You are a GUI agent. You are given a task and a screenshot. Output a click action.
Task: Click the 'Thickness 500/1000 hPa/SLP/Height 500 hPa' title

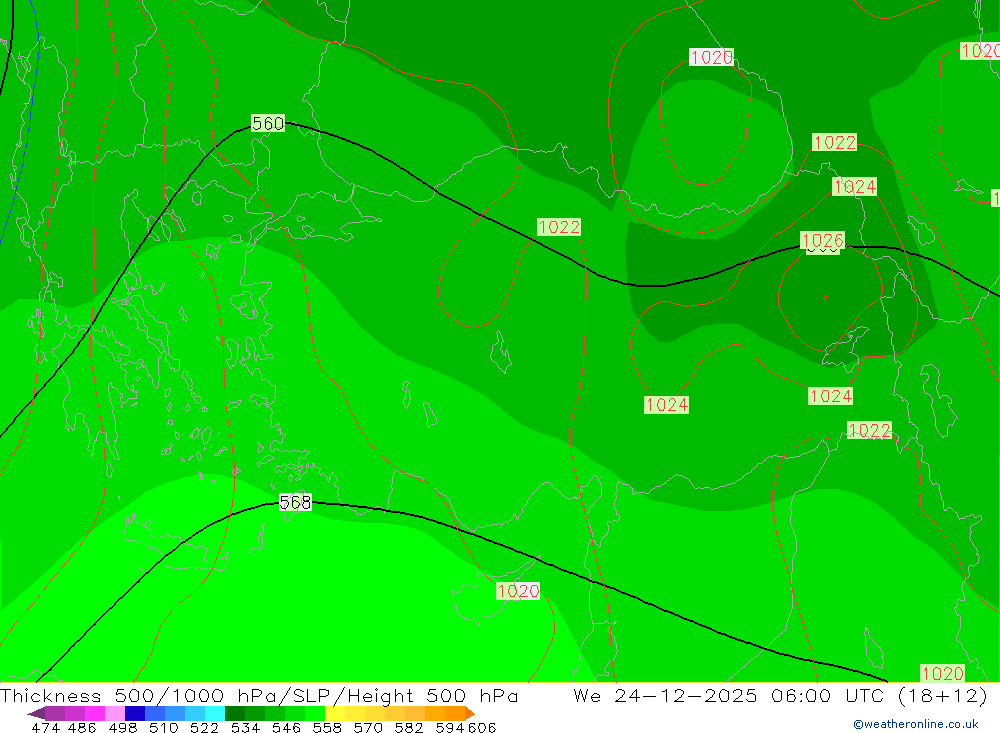259,695
